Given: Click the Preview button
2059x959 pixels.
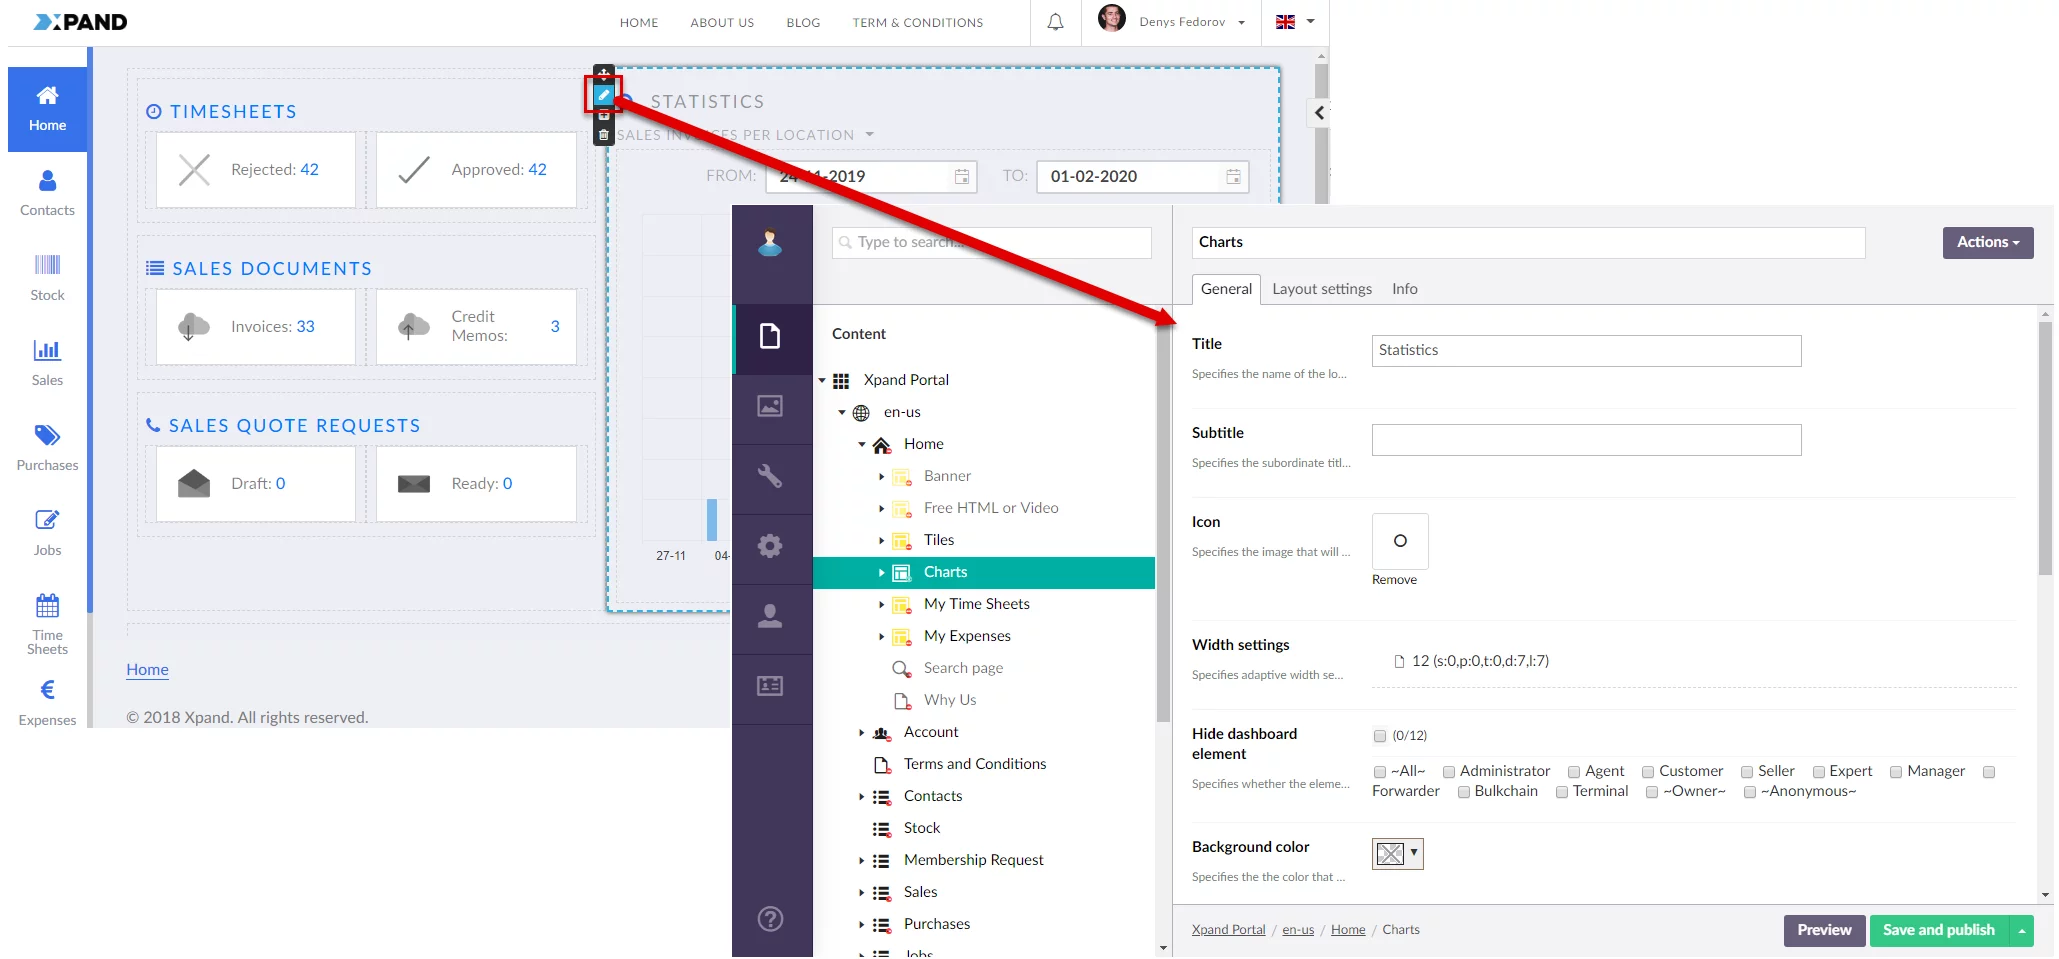Looking at the screenshot, I should pos(1824,930).
